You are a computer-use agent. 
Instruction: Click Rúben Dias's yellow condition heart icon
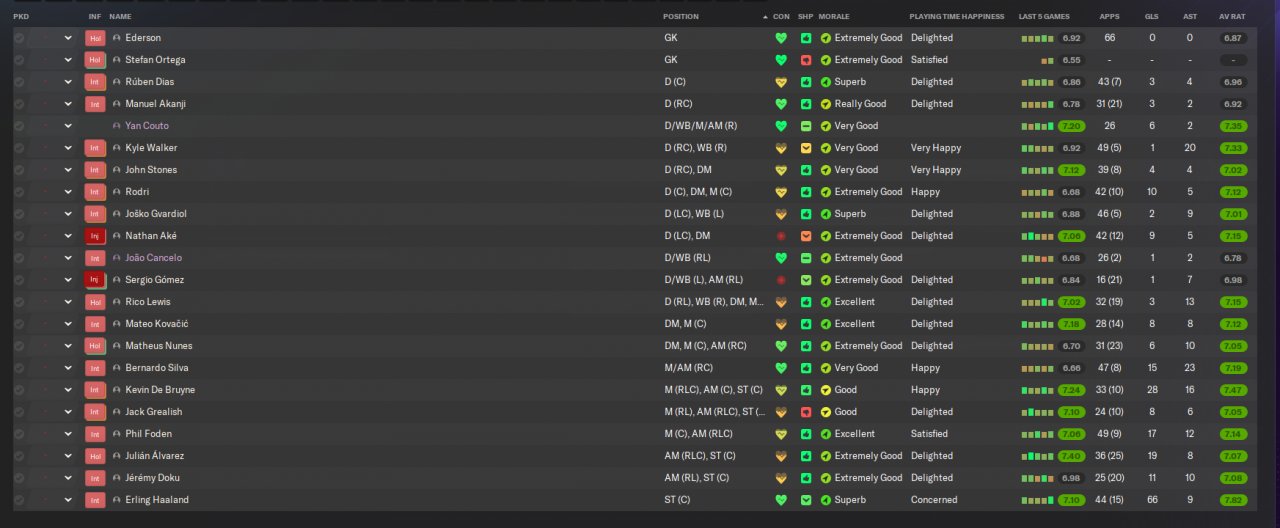[x=781, y=82]
